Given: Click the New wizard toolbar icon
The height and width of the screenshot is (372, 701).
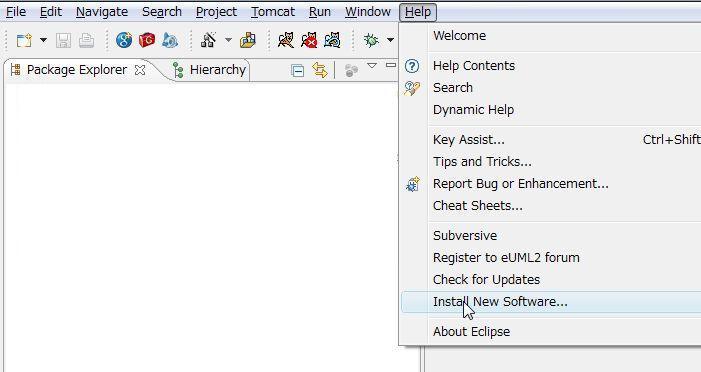Looking at the screenshot, I should coord(24,41).
